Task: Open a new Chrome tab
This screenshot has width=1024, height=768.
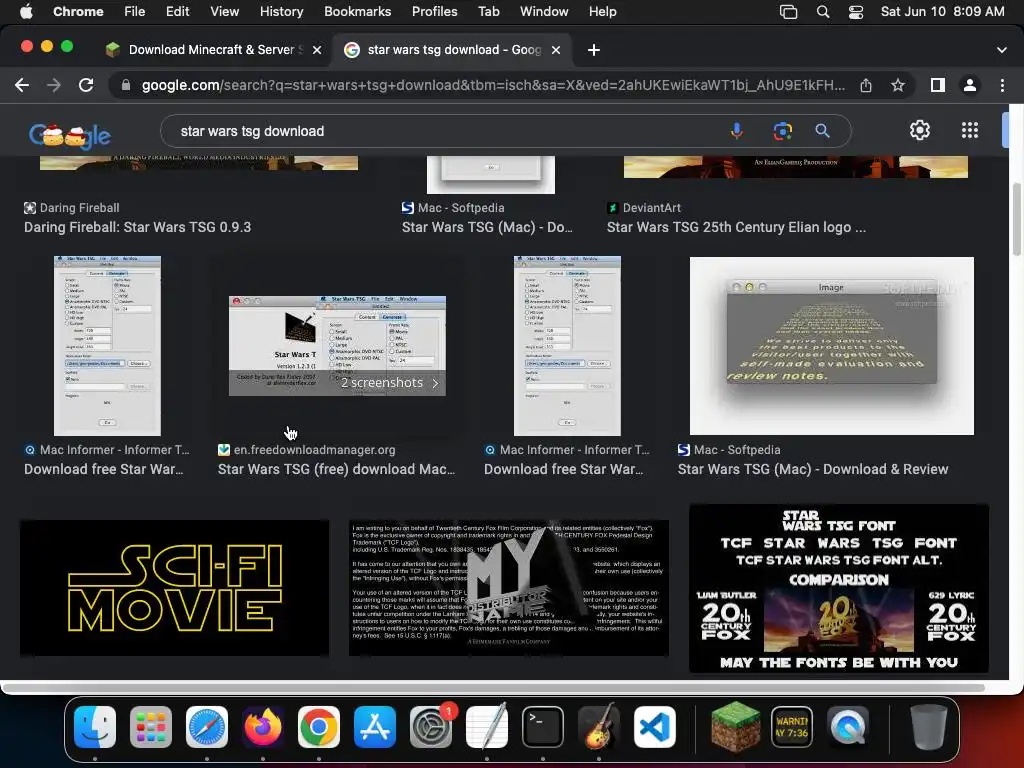Action: [x=594, y=50]
